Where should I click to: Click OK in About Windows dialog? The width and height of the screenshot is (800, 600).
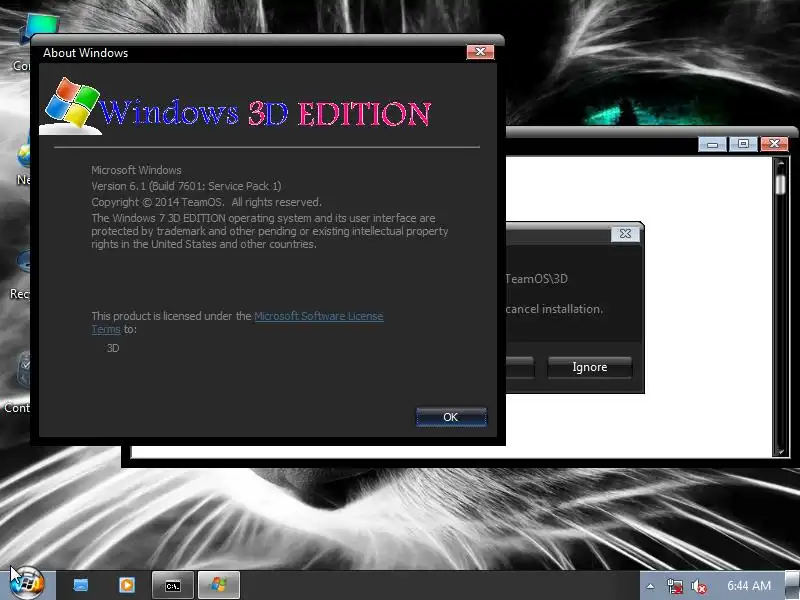(451, 417)
